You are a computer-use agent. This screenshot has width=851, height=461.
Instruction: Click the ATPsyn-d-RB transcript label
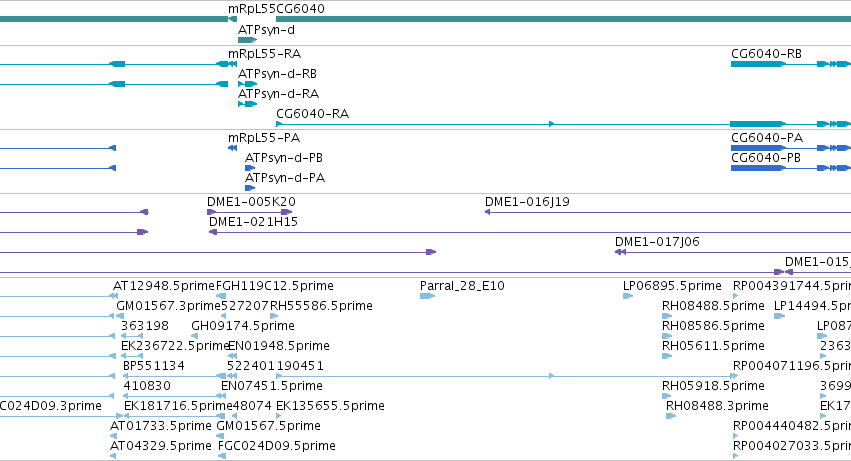tap(277, 73)
